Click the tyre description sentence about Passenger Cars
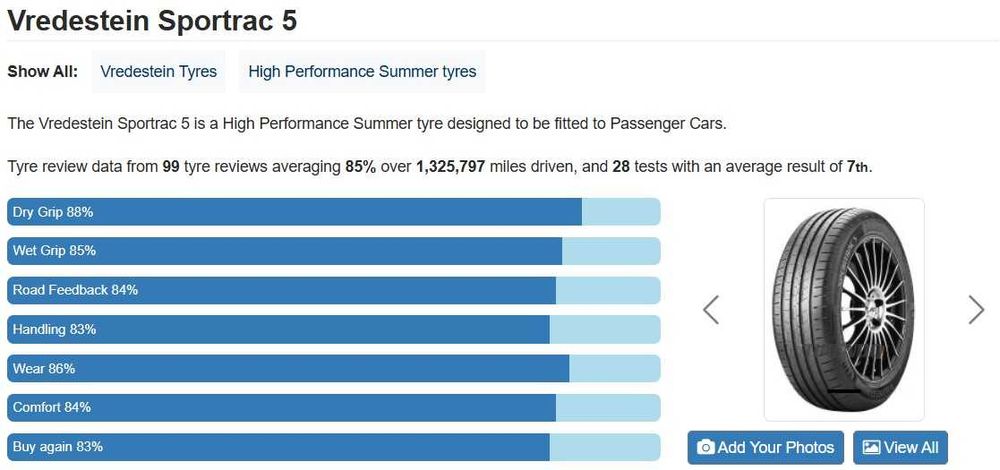Viewport: 1000px width, 470px height. pyautogui.click(x=367, y=124)
